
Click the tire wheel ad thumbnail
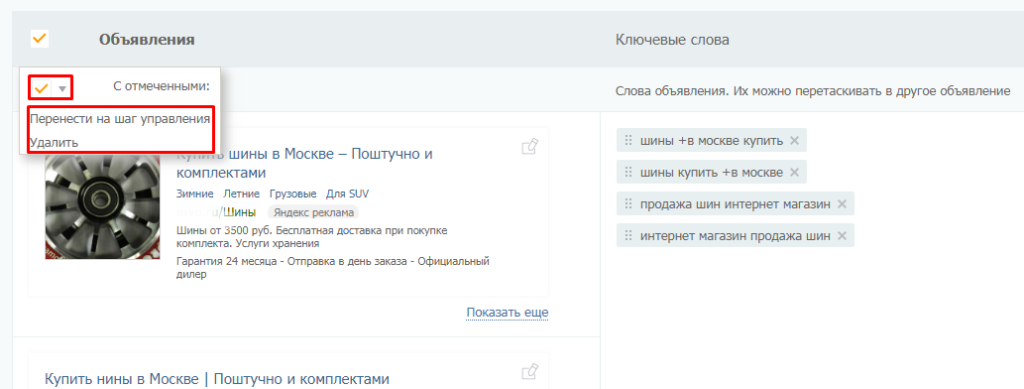(x=93, y=206)
